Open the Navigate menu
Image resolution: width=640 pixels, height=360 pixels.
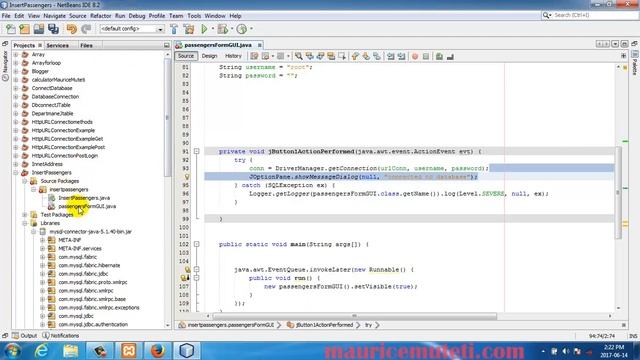pyautogui.click(x=54, y=16)
